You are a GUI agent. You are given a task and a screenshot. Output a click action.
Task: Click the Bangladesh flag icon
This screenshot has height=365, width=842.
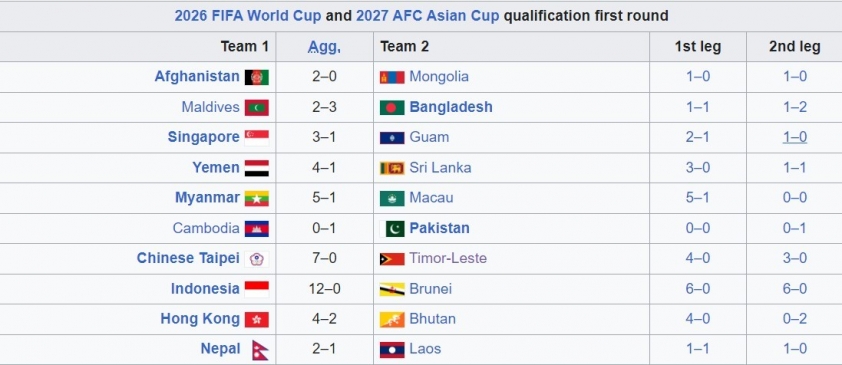point(392,107)
